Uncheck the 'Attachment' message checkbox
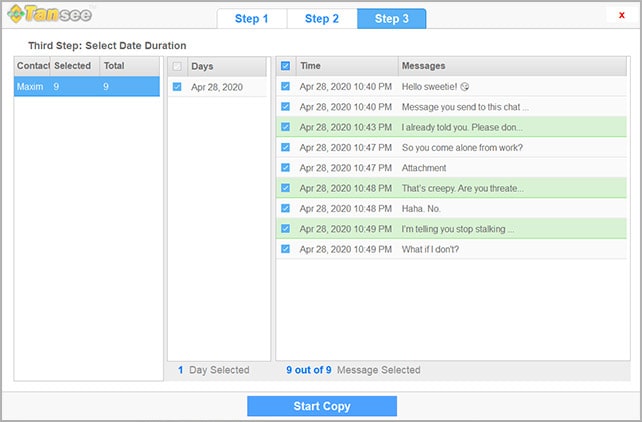Viewport: 642px width, 422px height. coord(286,168)
